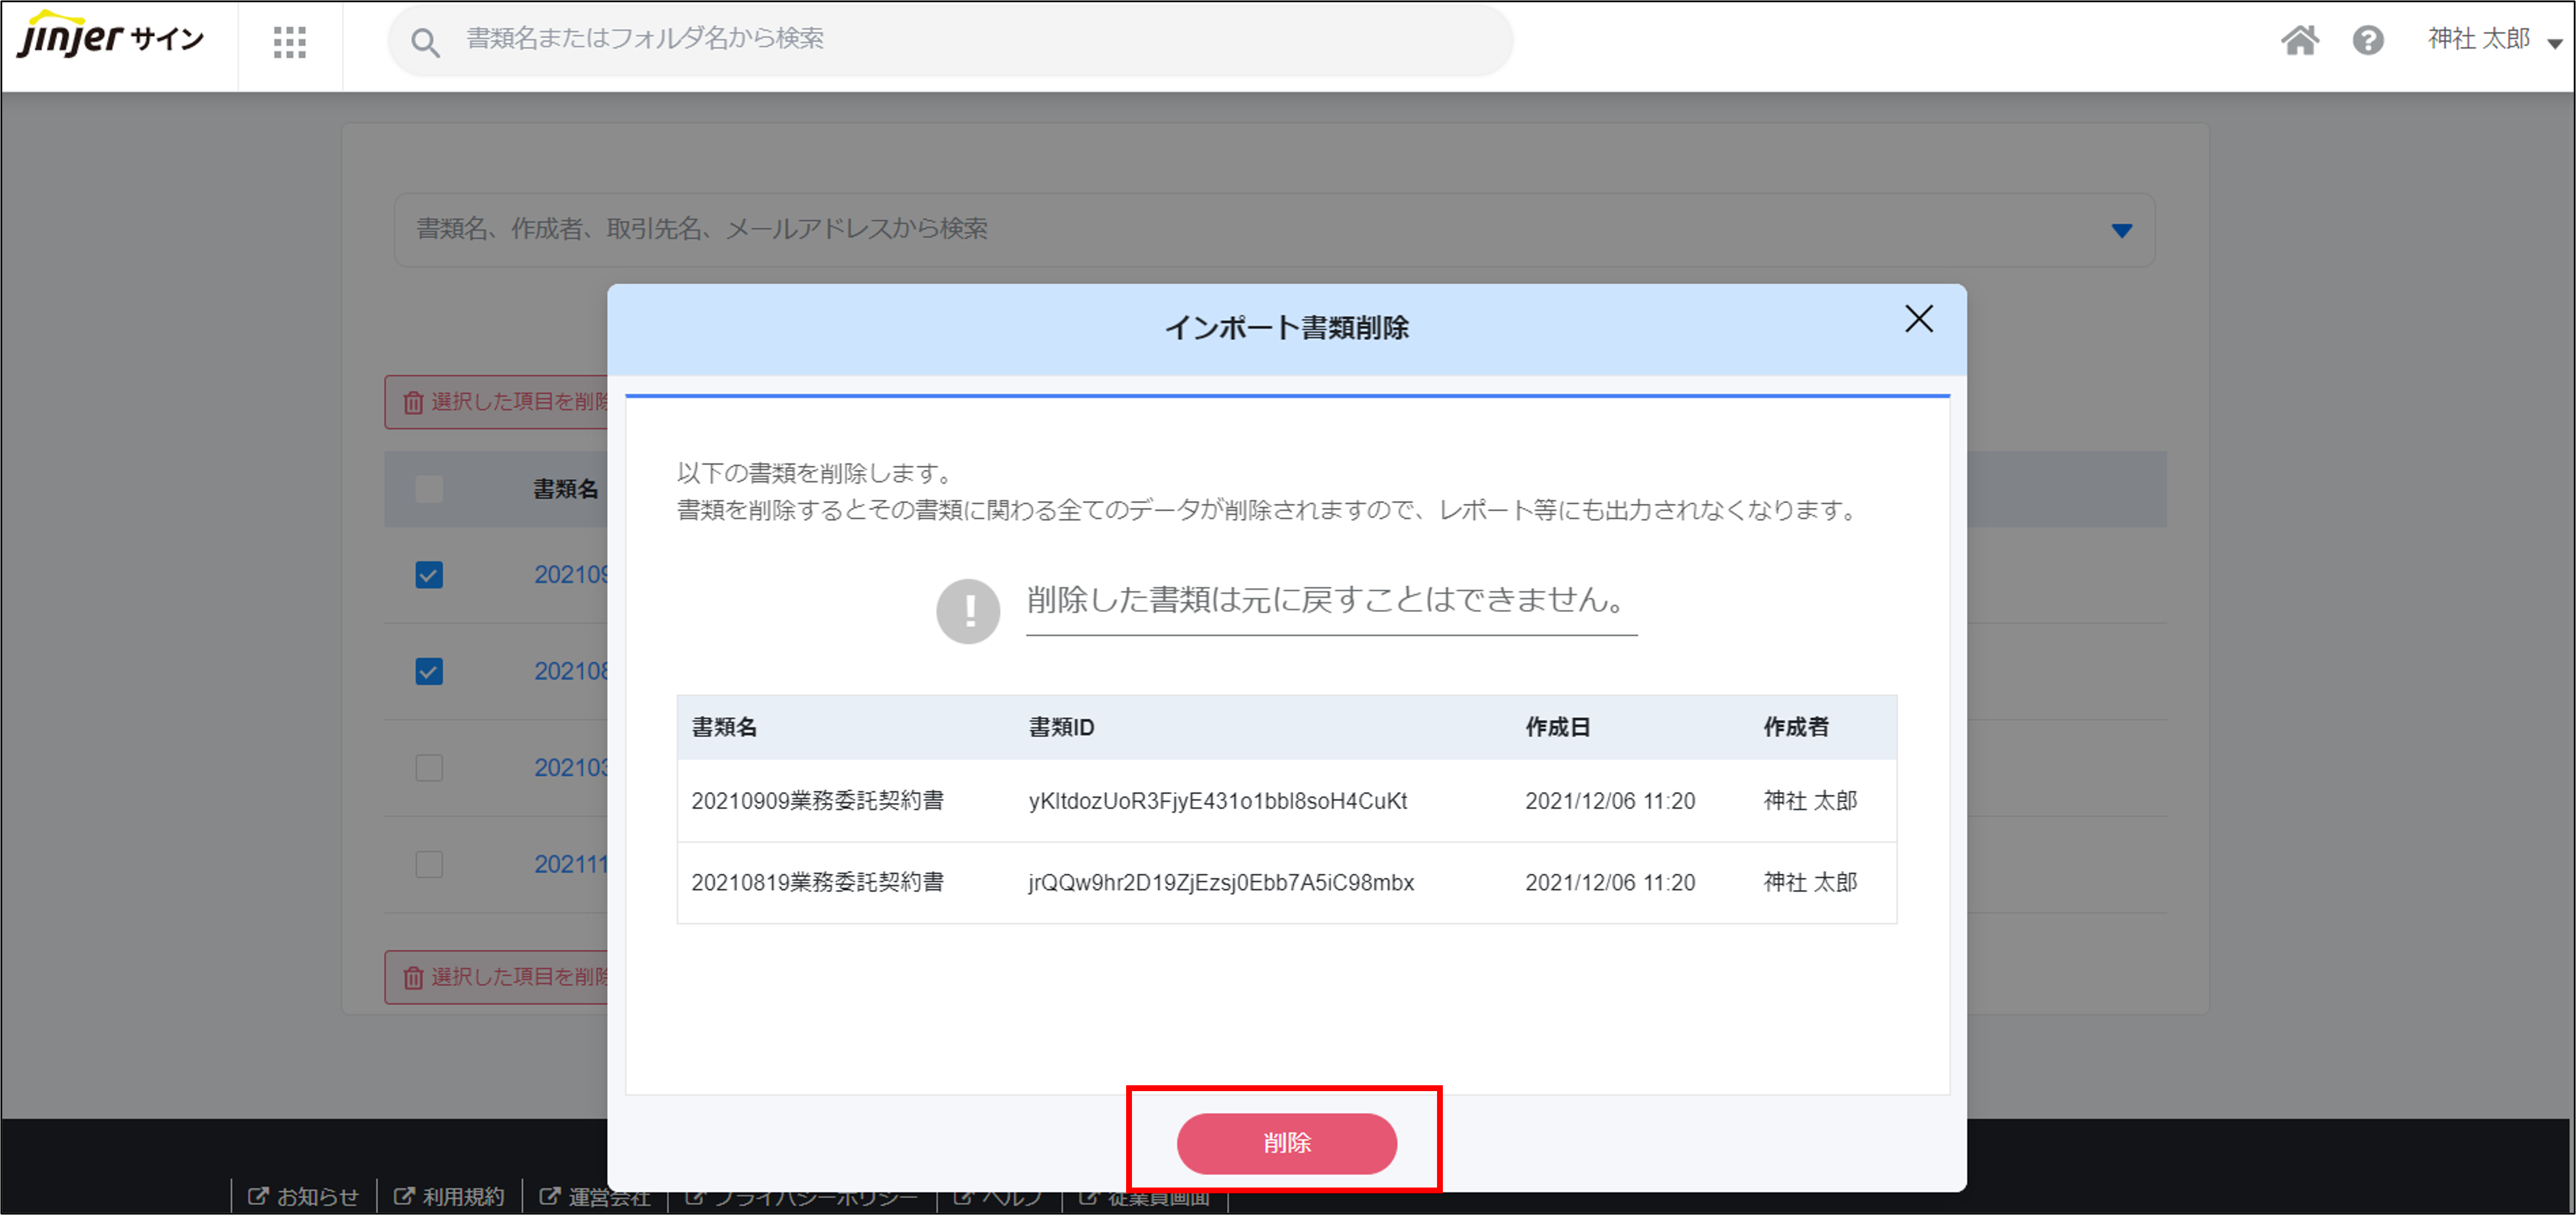Toggle the header select-all checkbox
This screenshot has width=2576, height=1215.
[429, 489]
